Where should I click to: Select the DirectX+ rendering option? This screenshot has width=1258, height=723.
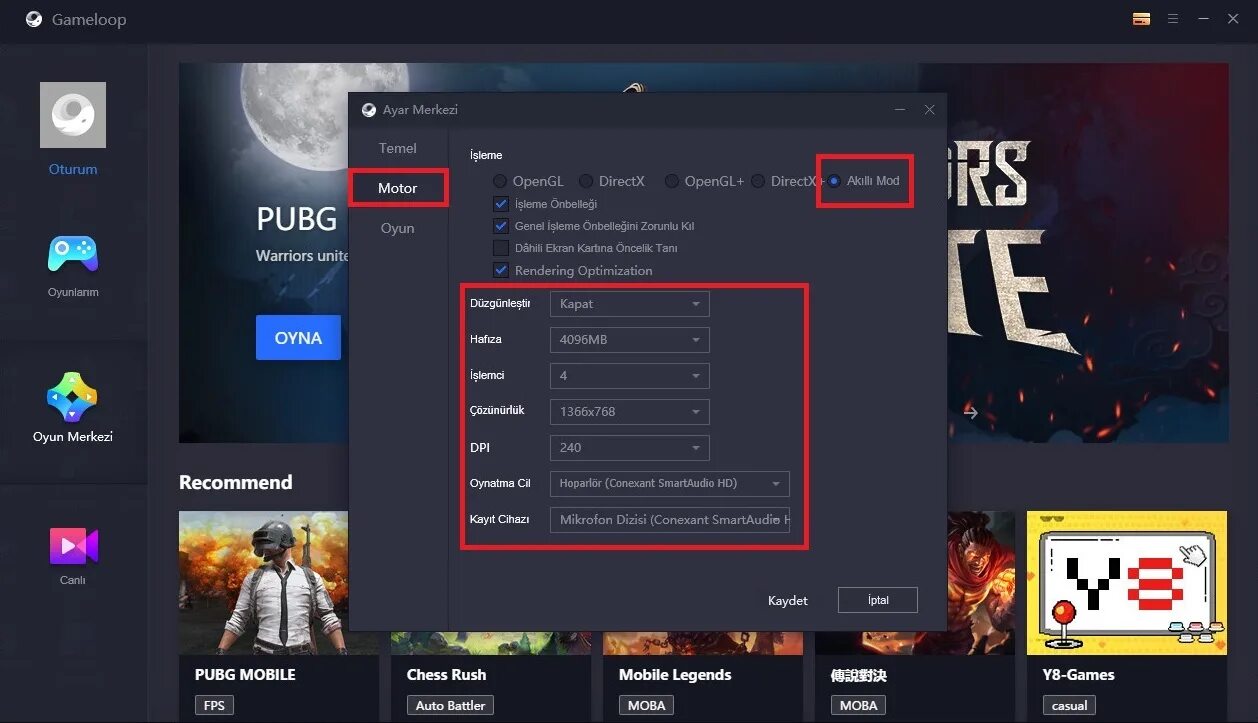758,181
